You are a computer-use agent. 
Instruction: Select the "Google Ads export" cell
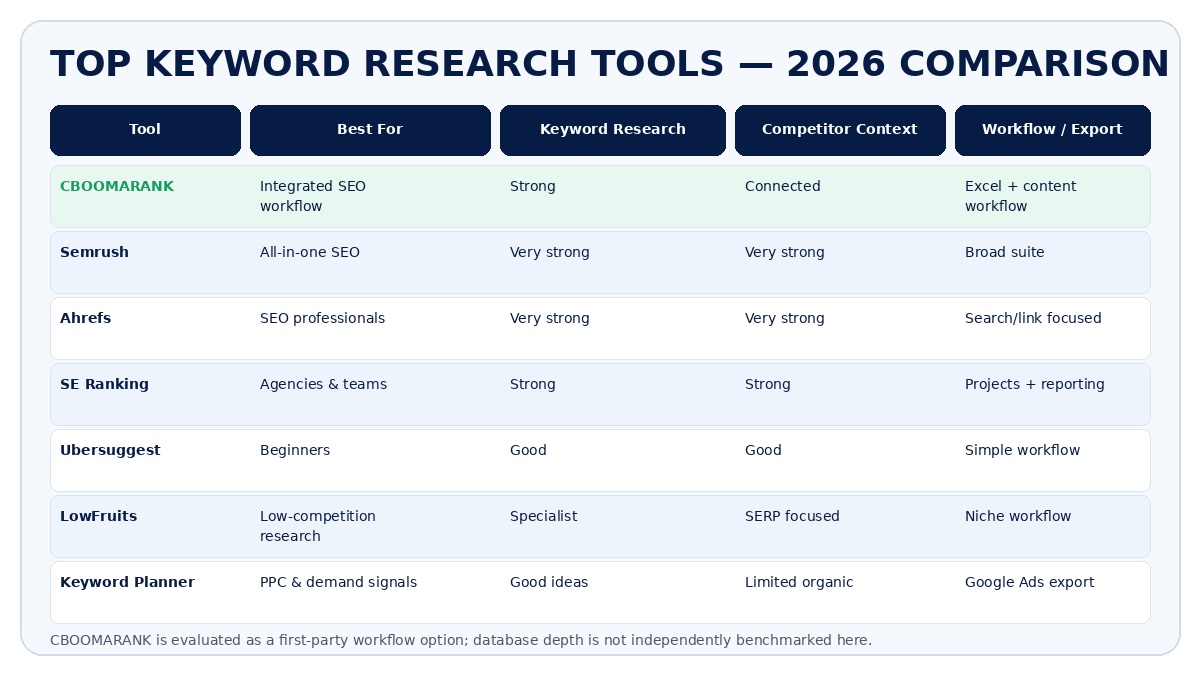click(1030, 583)
